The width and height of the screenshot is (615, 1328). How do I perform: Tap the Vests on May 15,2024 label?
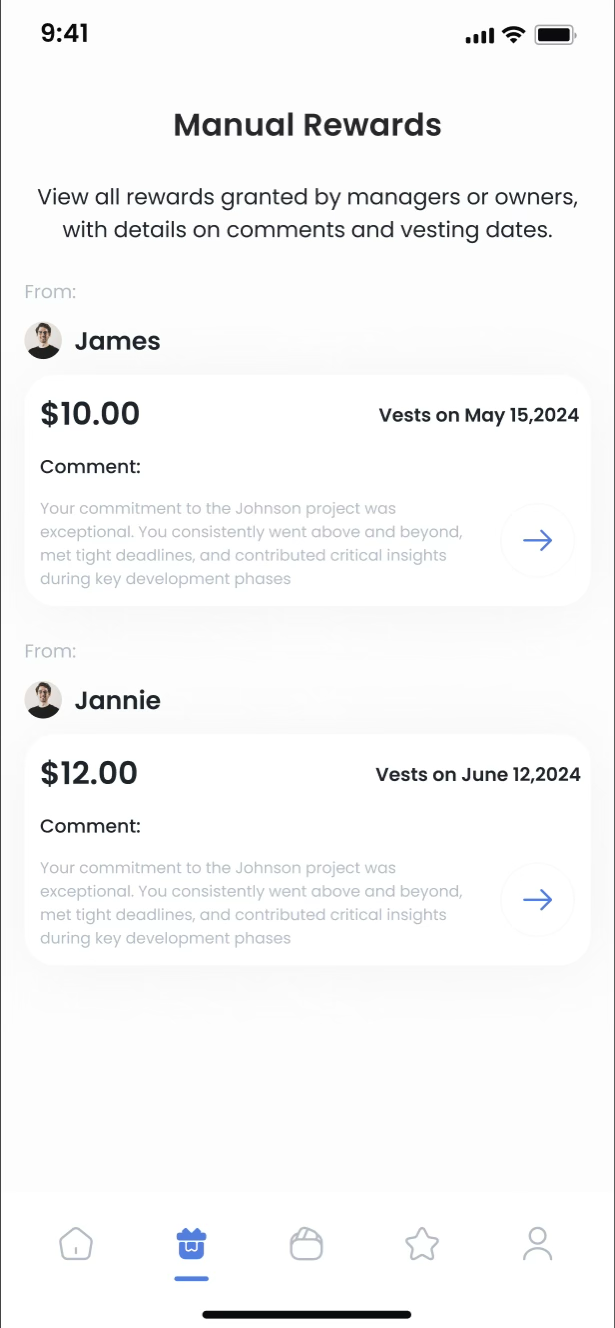click(478, 415)
